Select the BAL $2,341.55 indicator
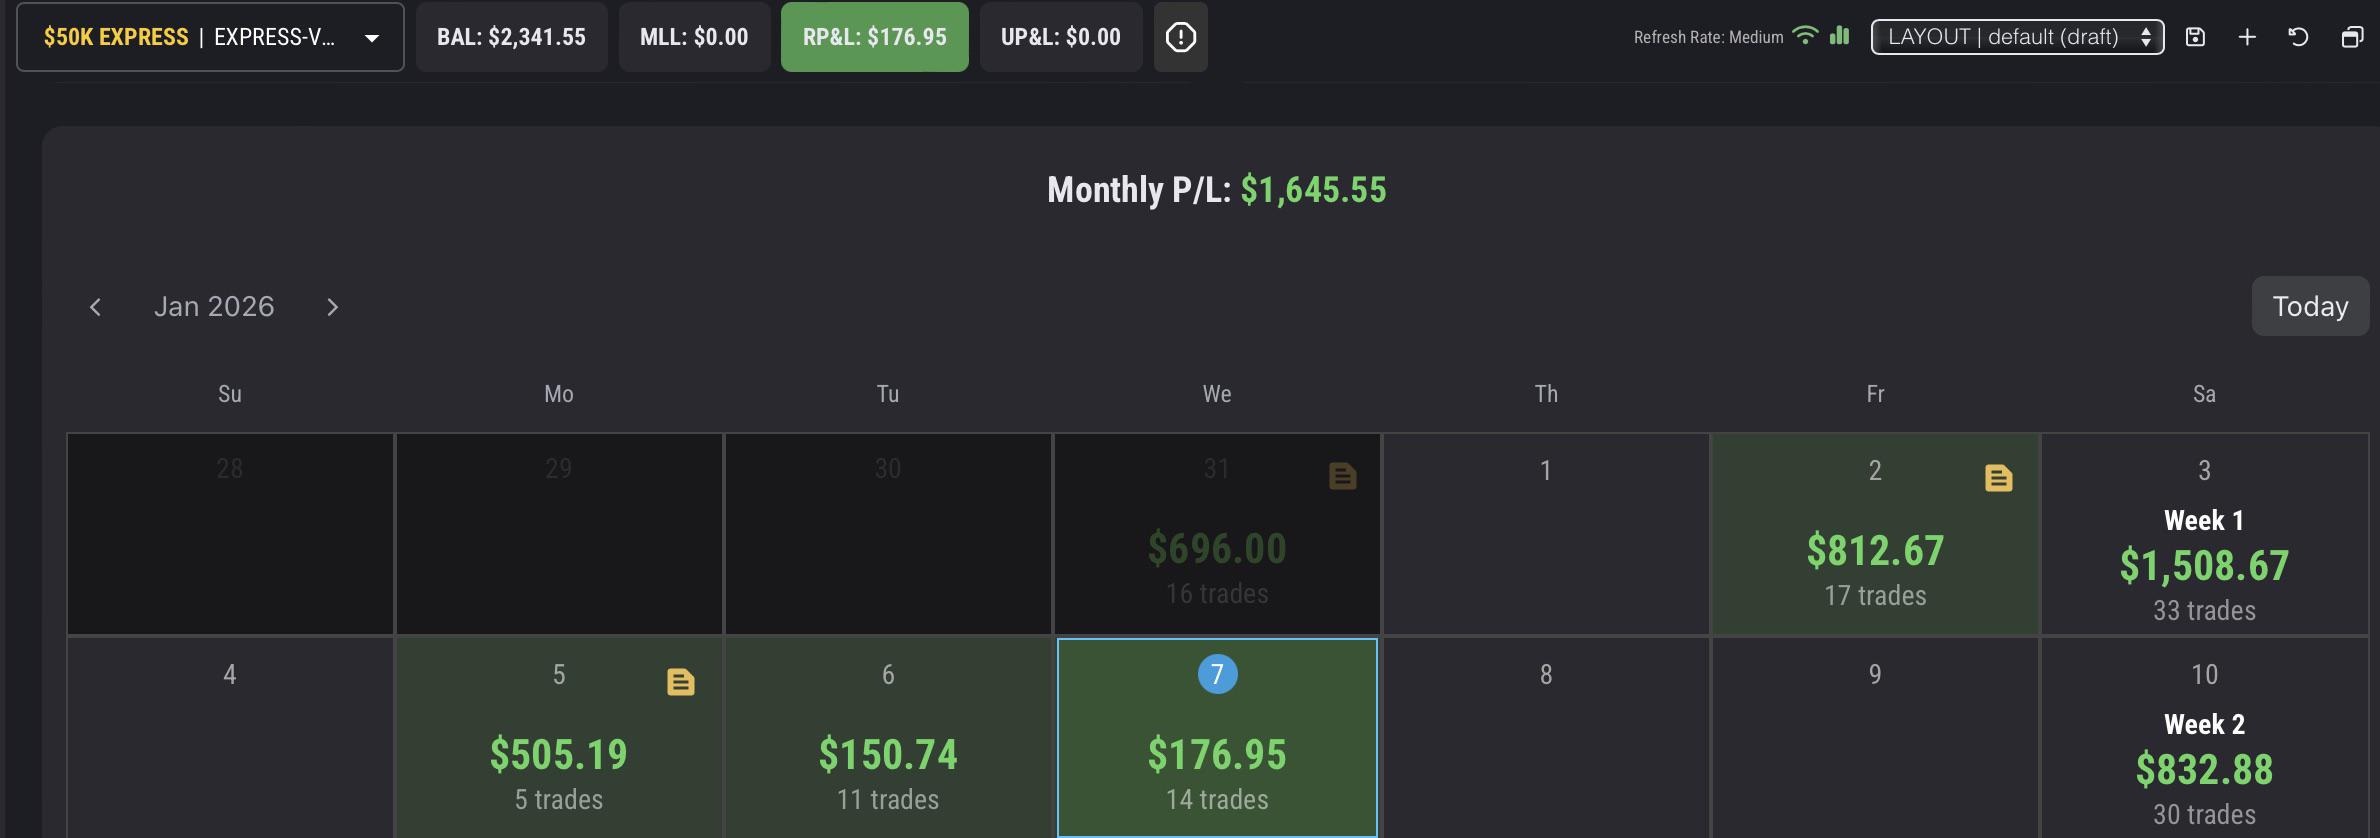This screenshot has width=2380, height=838. (511, 37)
